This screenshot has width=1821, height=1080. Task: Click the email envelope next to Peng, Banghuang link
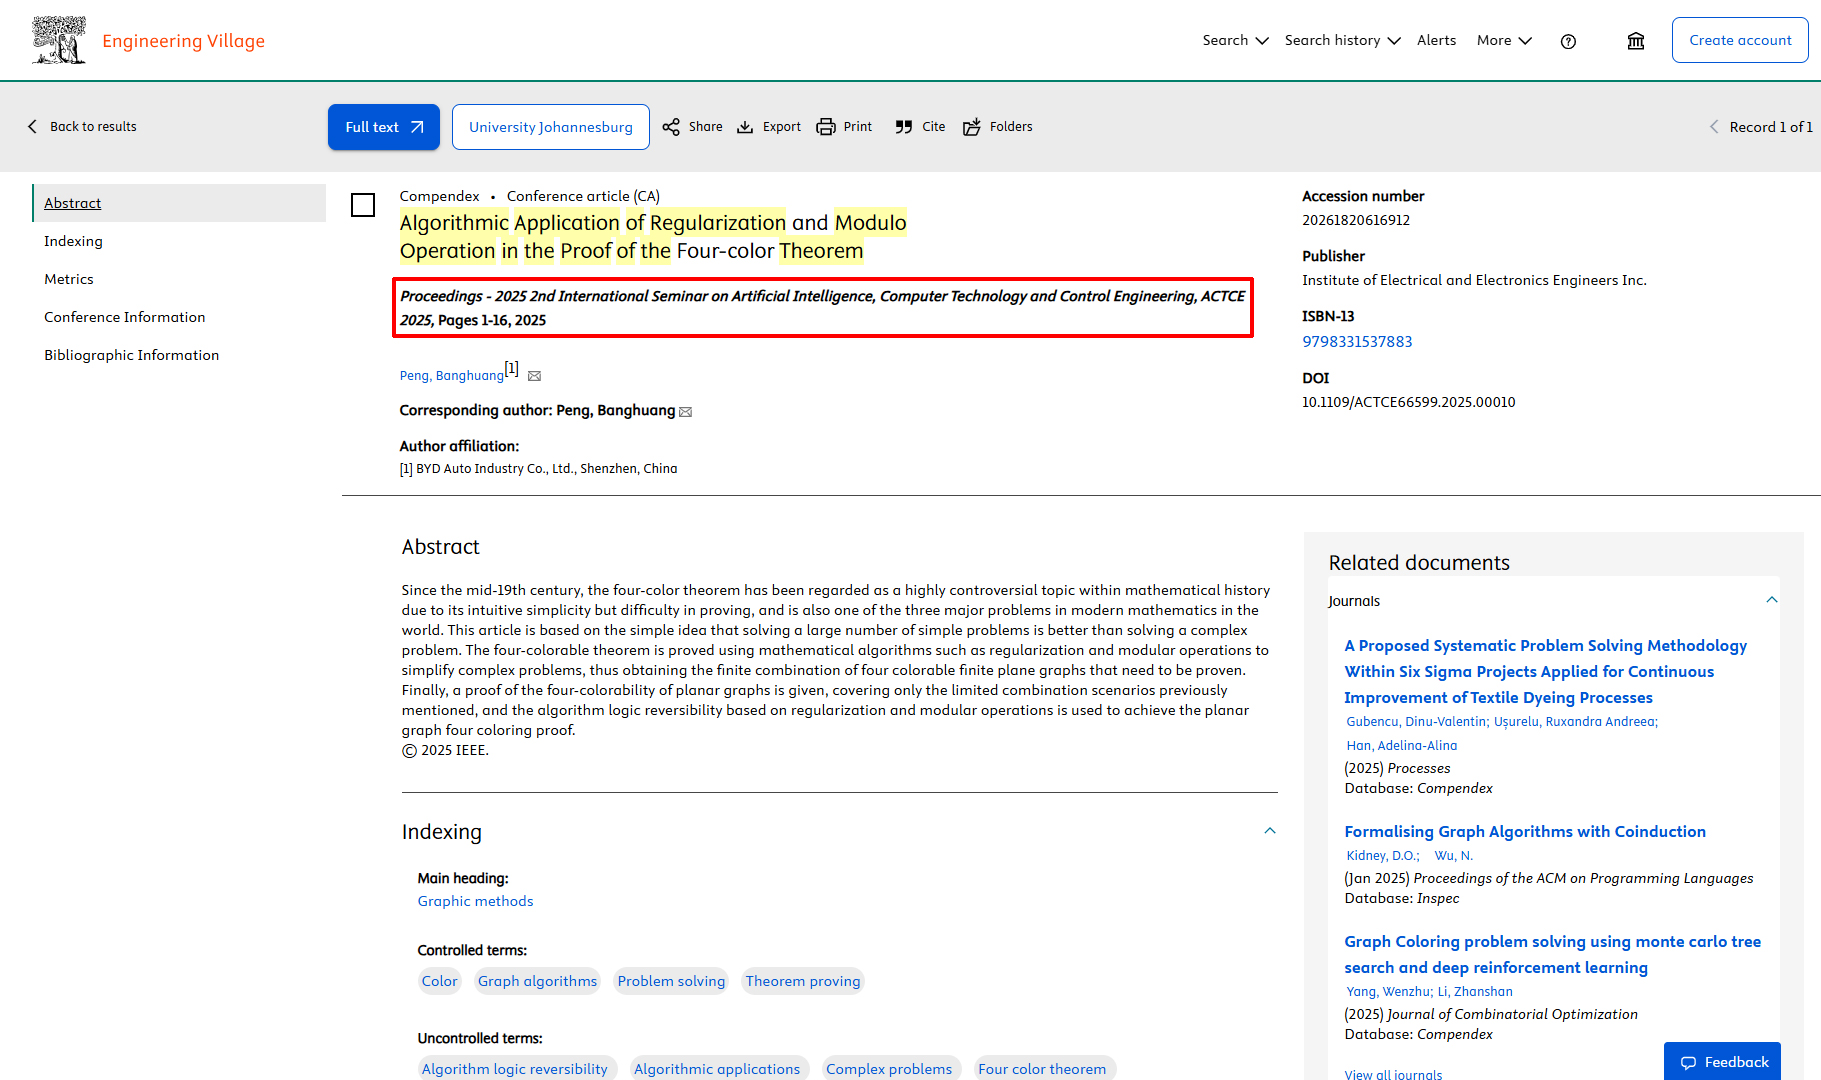click(534, 376)
